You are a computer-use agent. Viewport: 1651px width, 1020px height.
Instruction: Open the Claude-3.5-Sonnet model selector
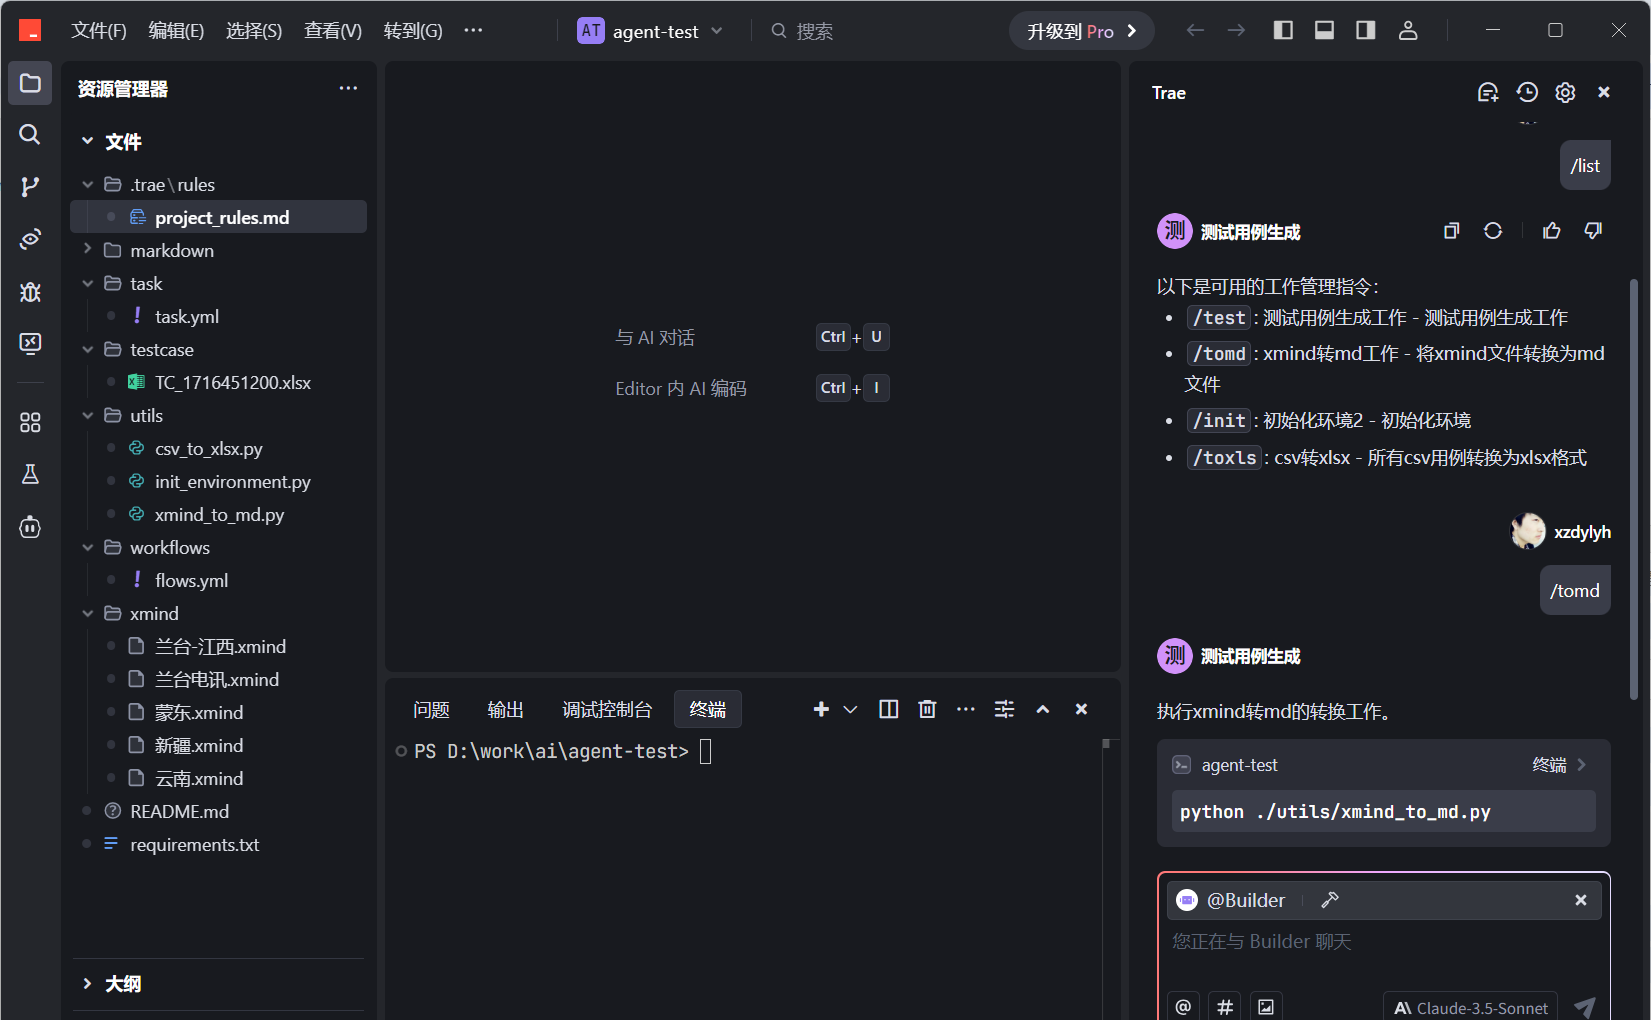pyautogui.click(x=1470, y=1007)
